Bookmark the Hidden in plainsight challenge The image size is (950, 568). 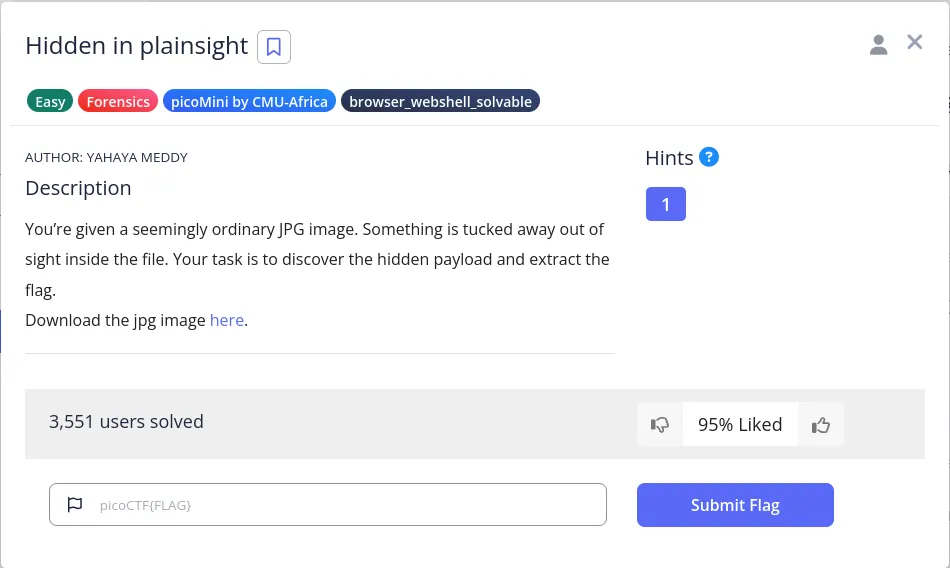click(x=274, y=47)
